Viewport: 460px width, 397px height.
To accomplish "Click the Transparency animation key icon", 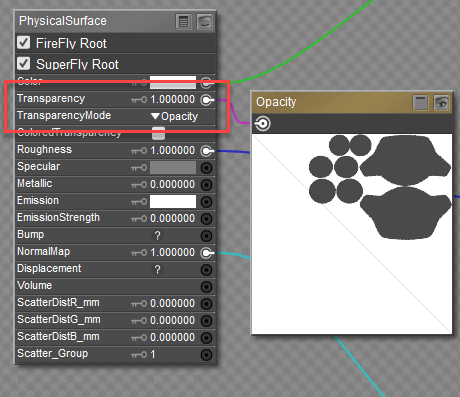I will click(x=139, y=100).
